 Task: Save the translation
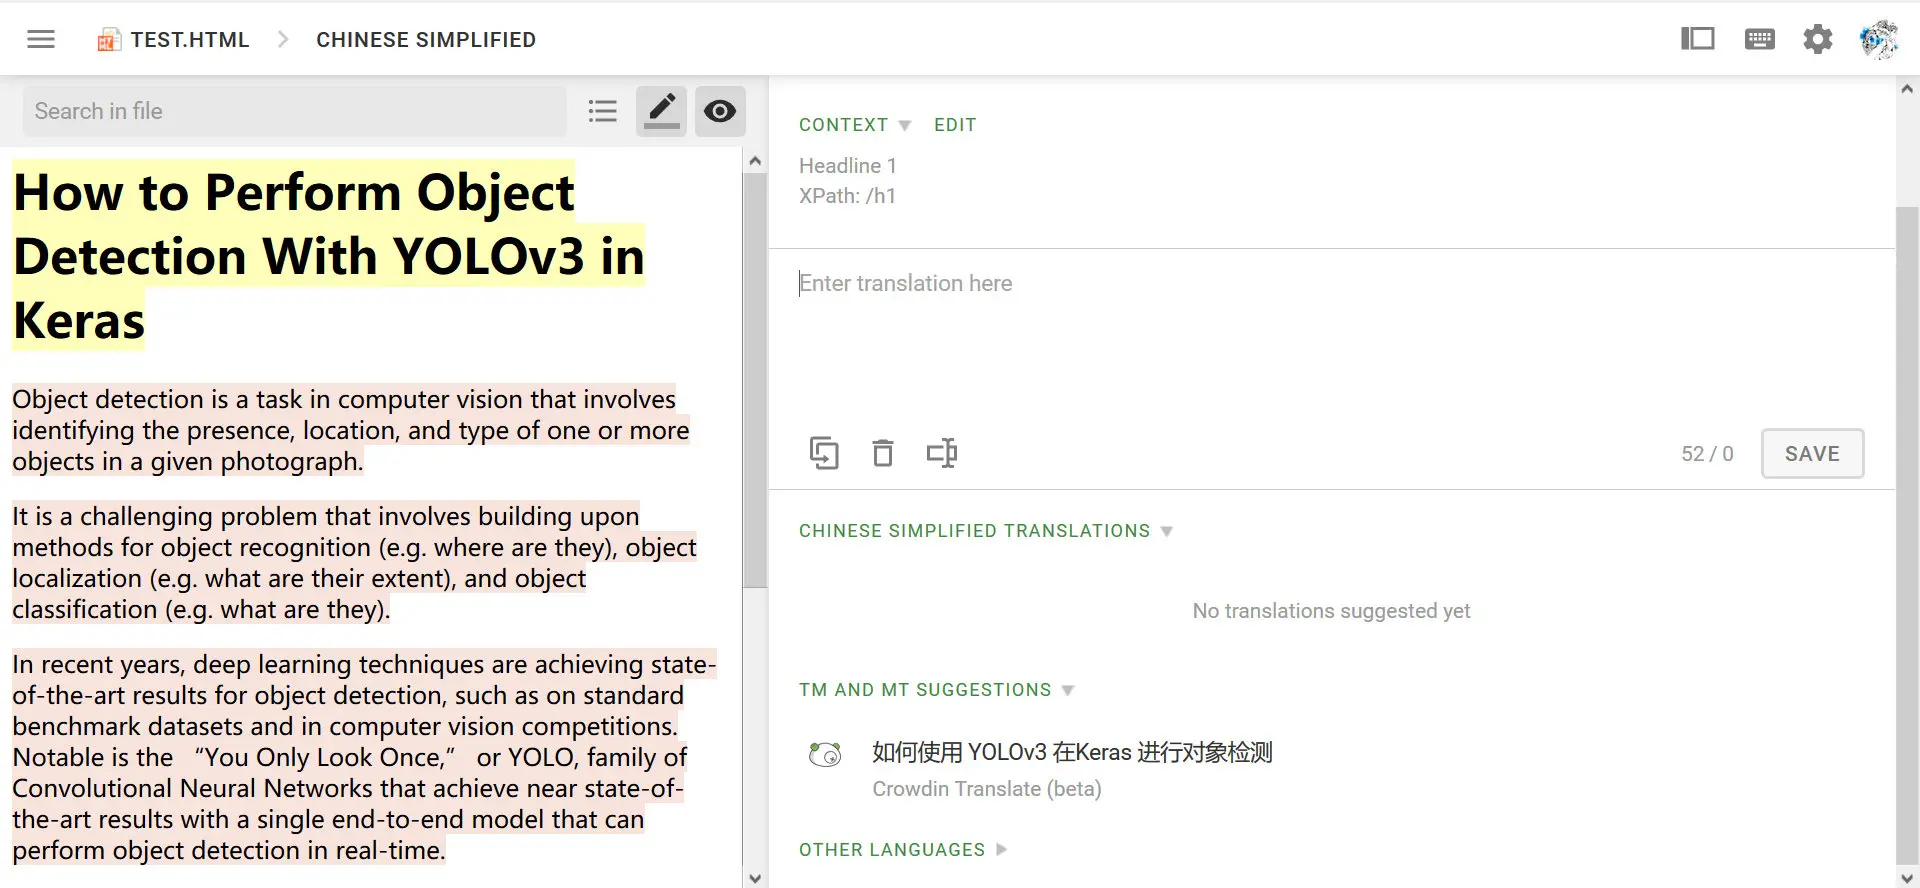click(1812, 454)
